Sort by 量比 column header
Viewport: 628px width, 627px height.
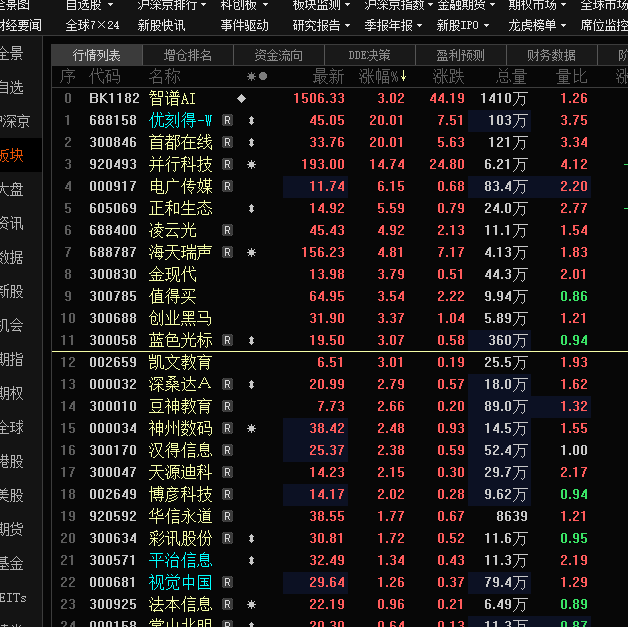click(x=572, y=76)
